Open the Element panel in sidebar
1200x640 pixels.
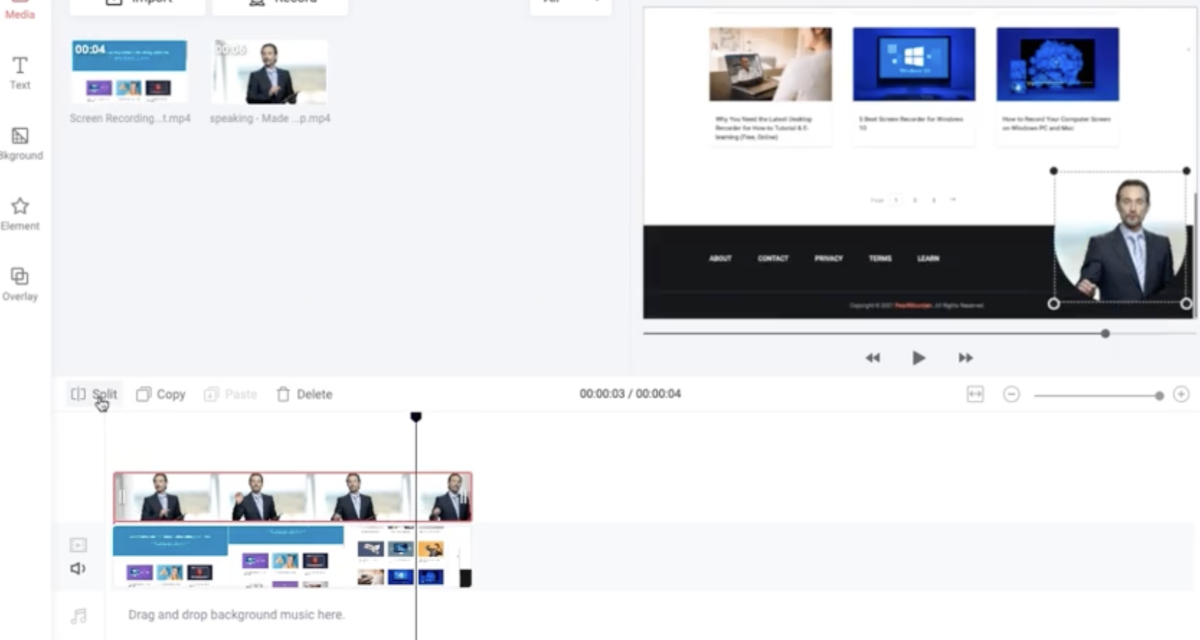(x=20, y=212)
